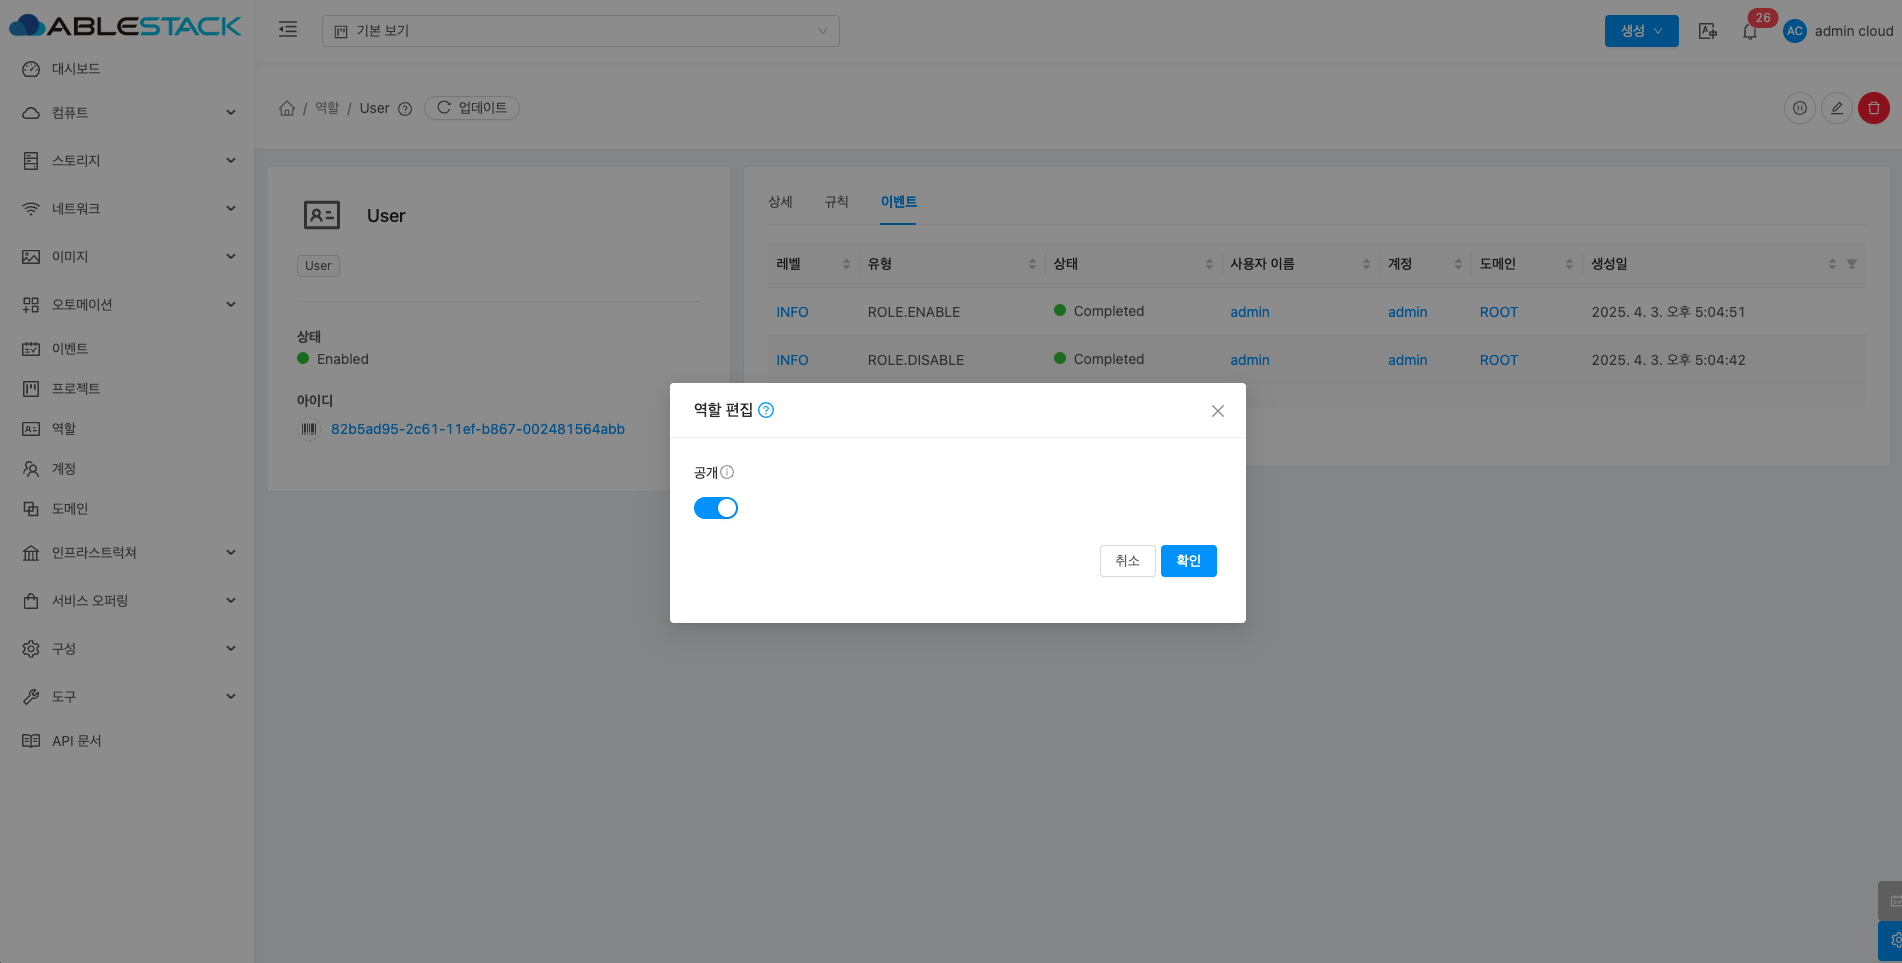Open the 생성 create dropdown button

[x=1641, y=31]
